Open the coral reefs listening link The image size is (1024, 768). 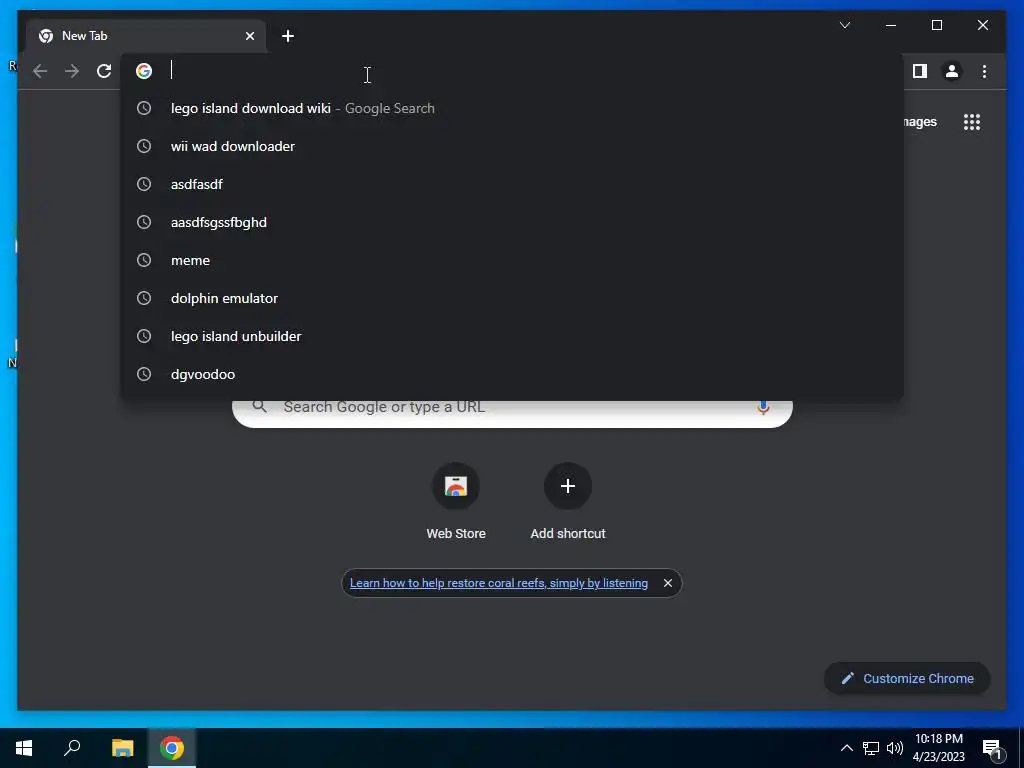pos(499,583)
